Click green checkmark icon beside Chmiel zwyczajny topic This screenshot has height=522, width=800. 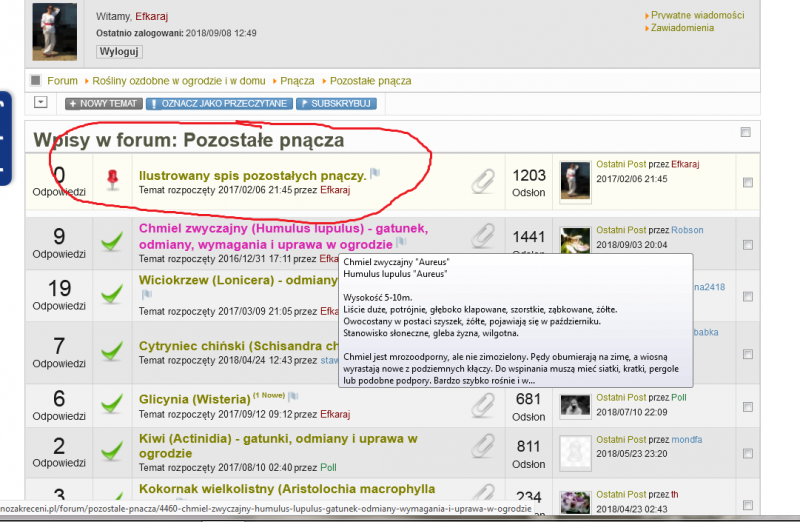111,241
